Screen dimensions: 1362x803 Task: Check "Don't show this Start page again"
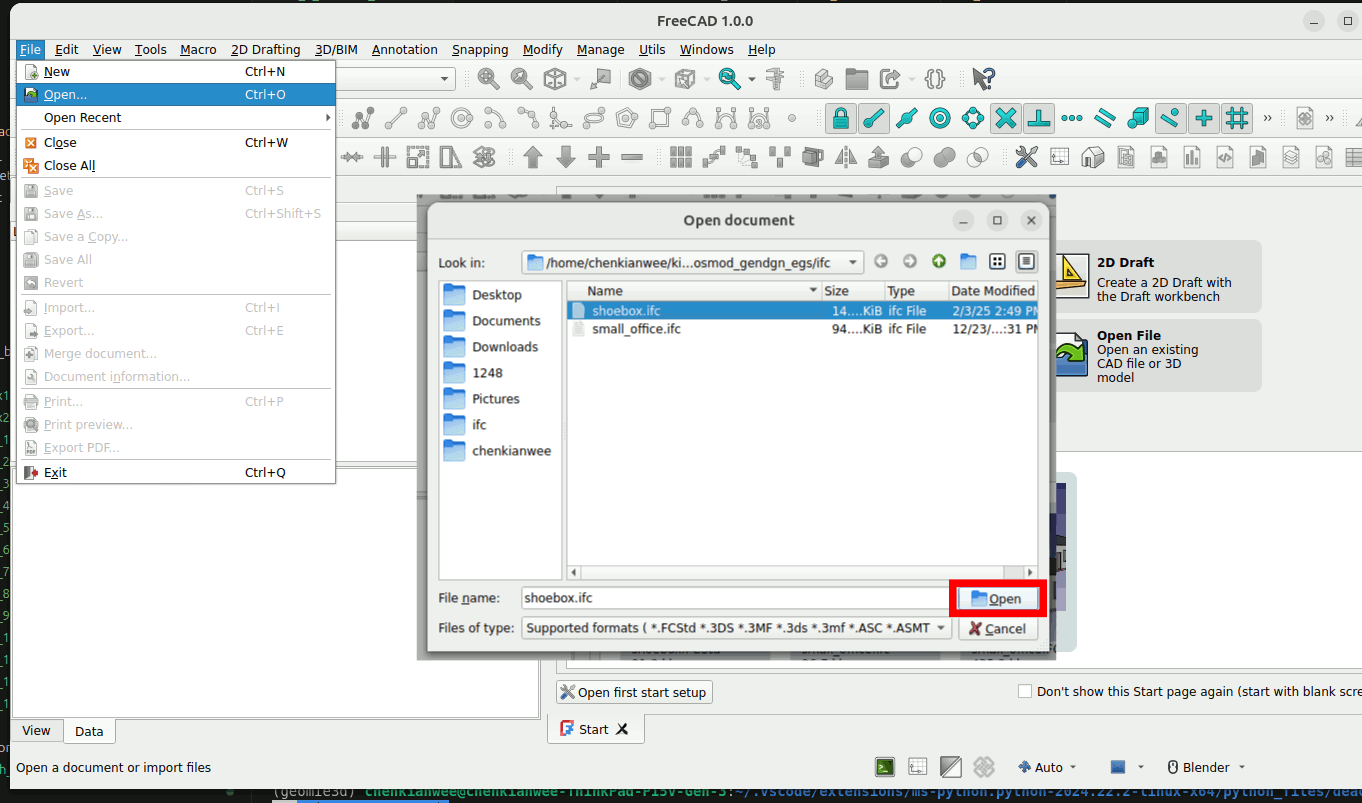click(x=1025, y=691)
